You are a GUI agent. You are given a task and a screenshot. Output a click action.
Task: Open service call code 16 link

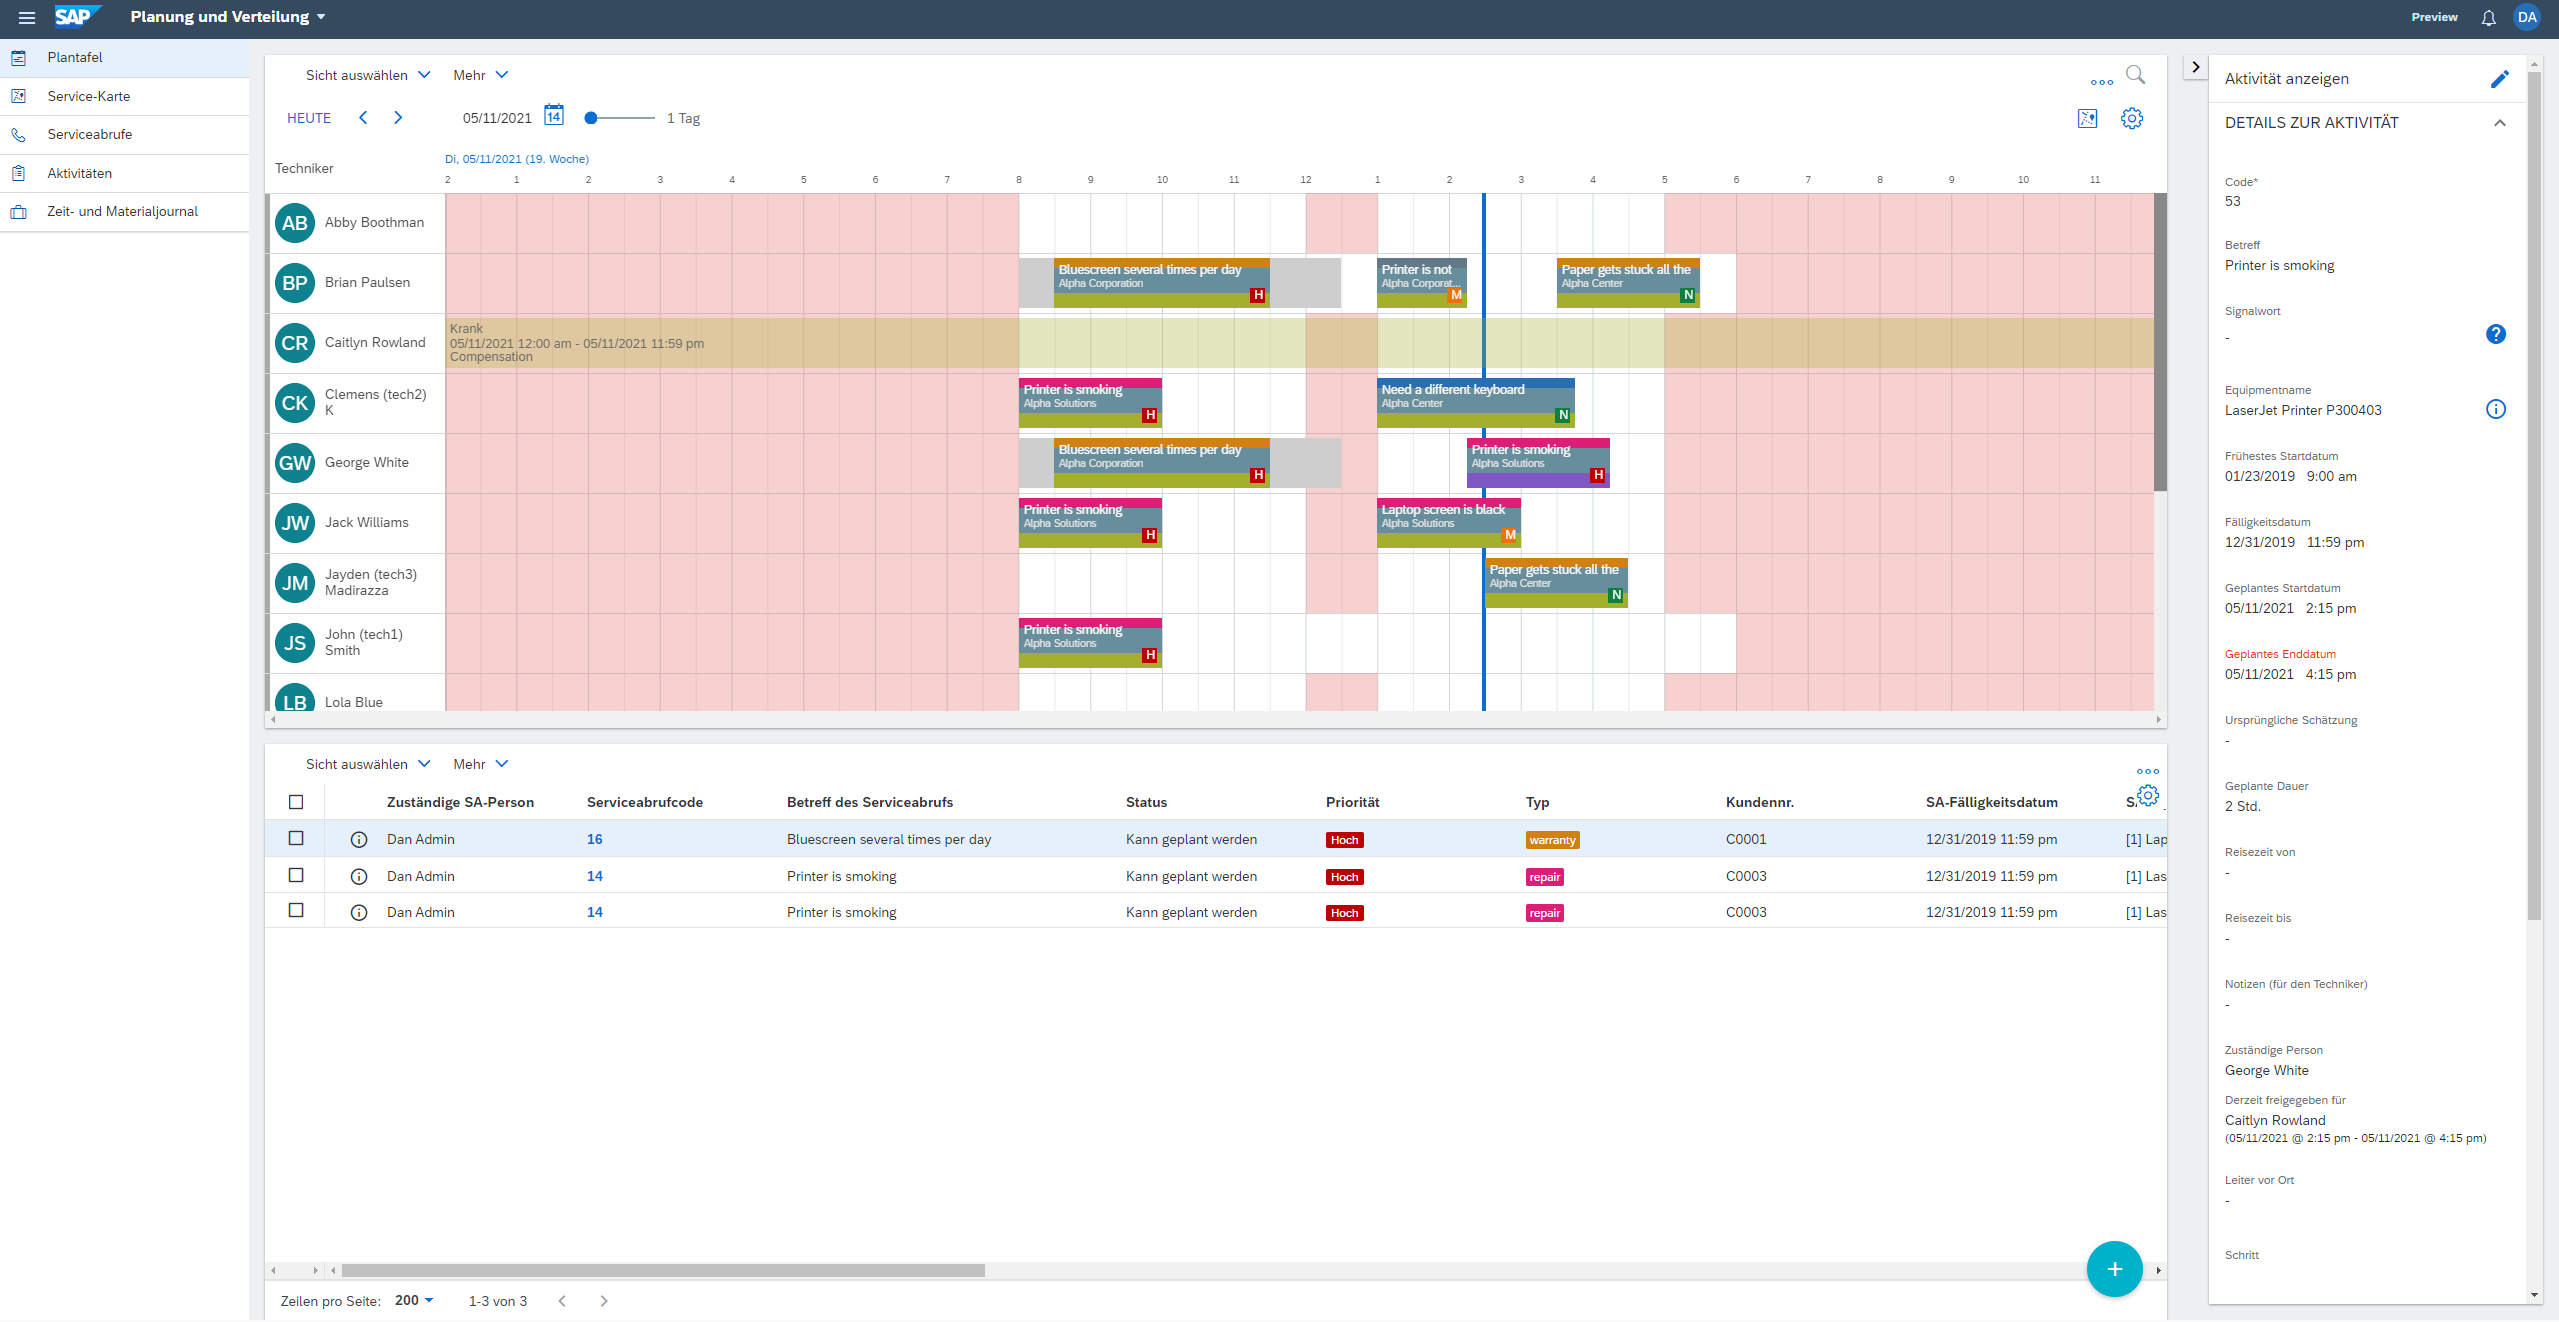[594, 839]
